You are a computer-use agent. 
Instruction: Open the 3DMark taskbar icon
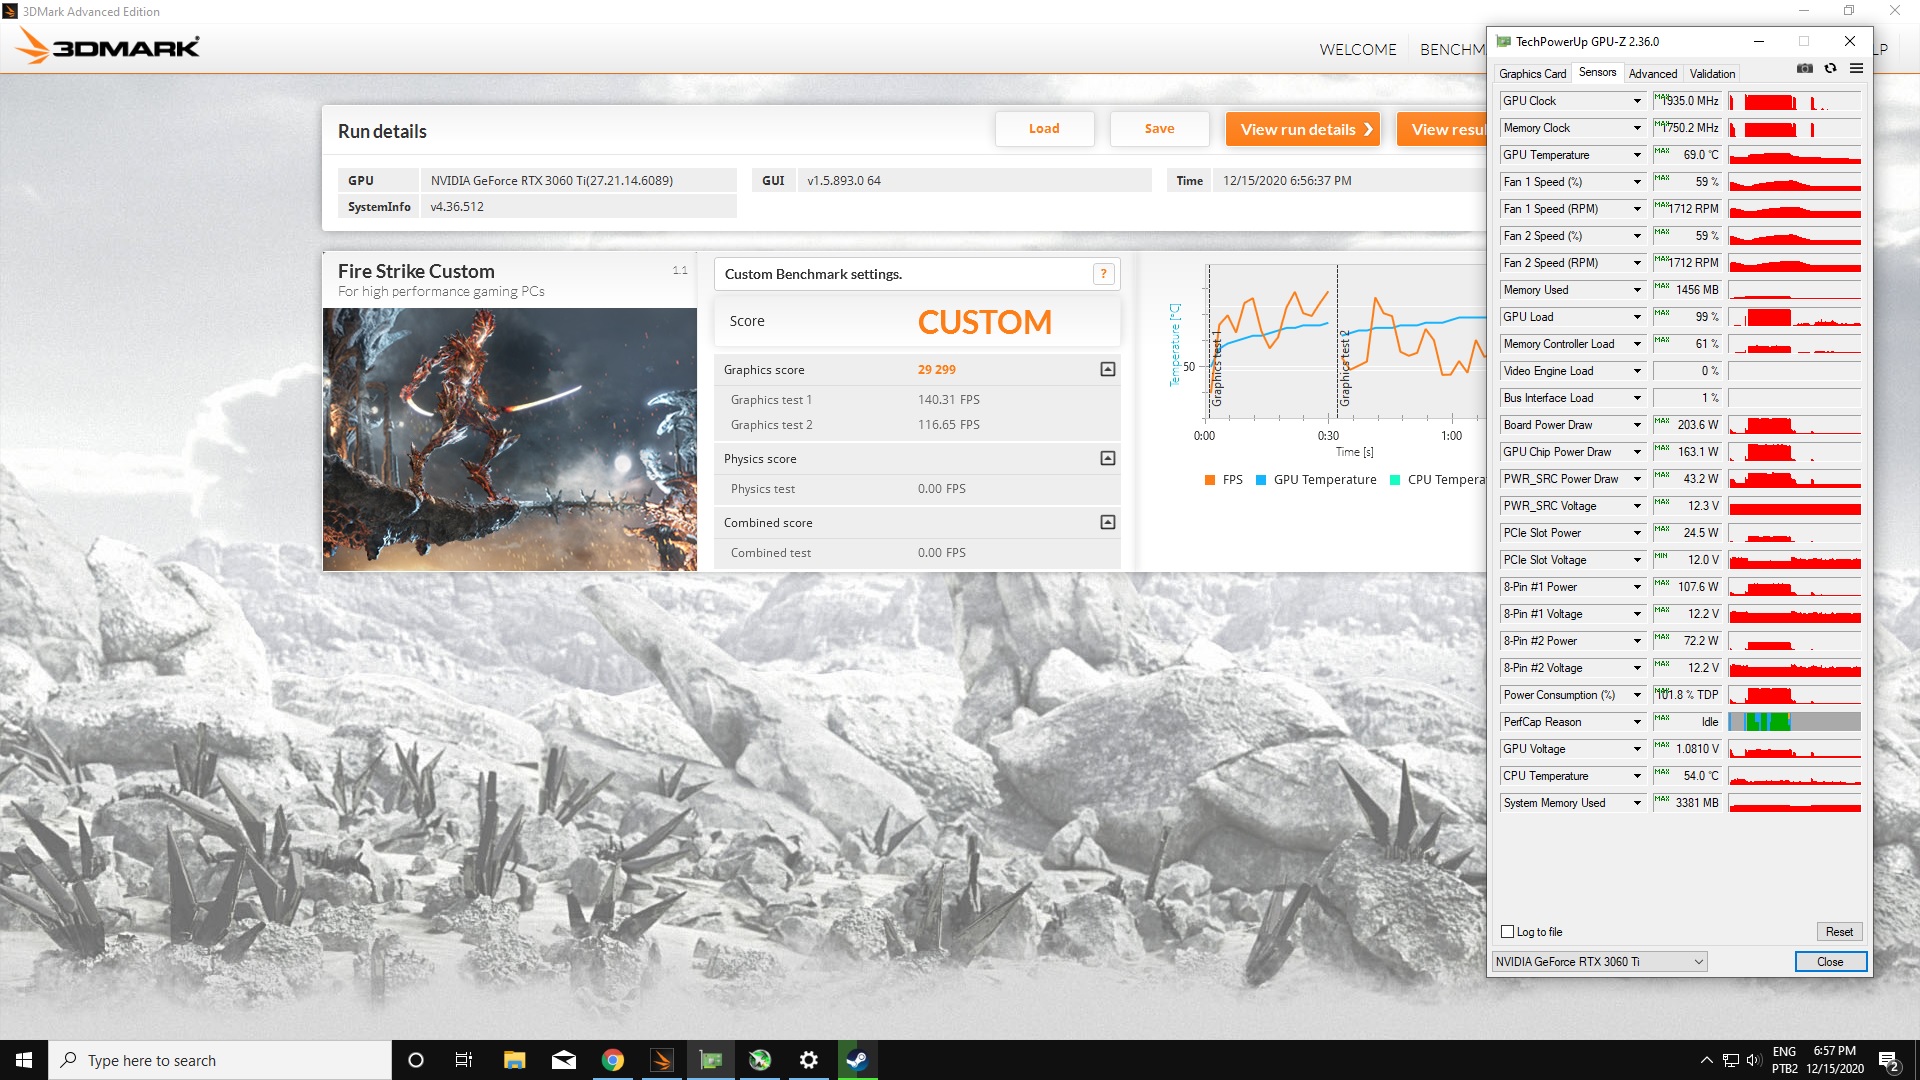(x=661, y=1060)
